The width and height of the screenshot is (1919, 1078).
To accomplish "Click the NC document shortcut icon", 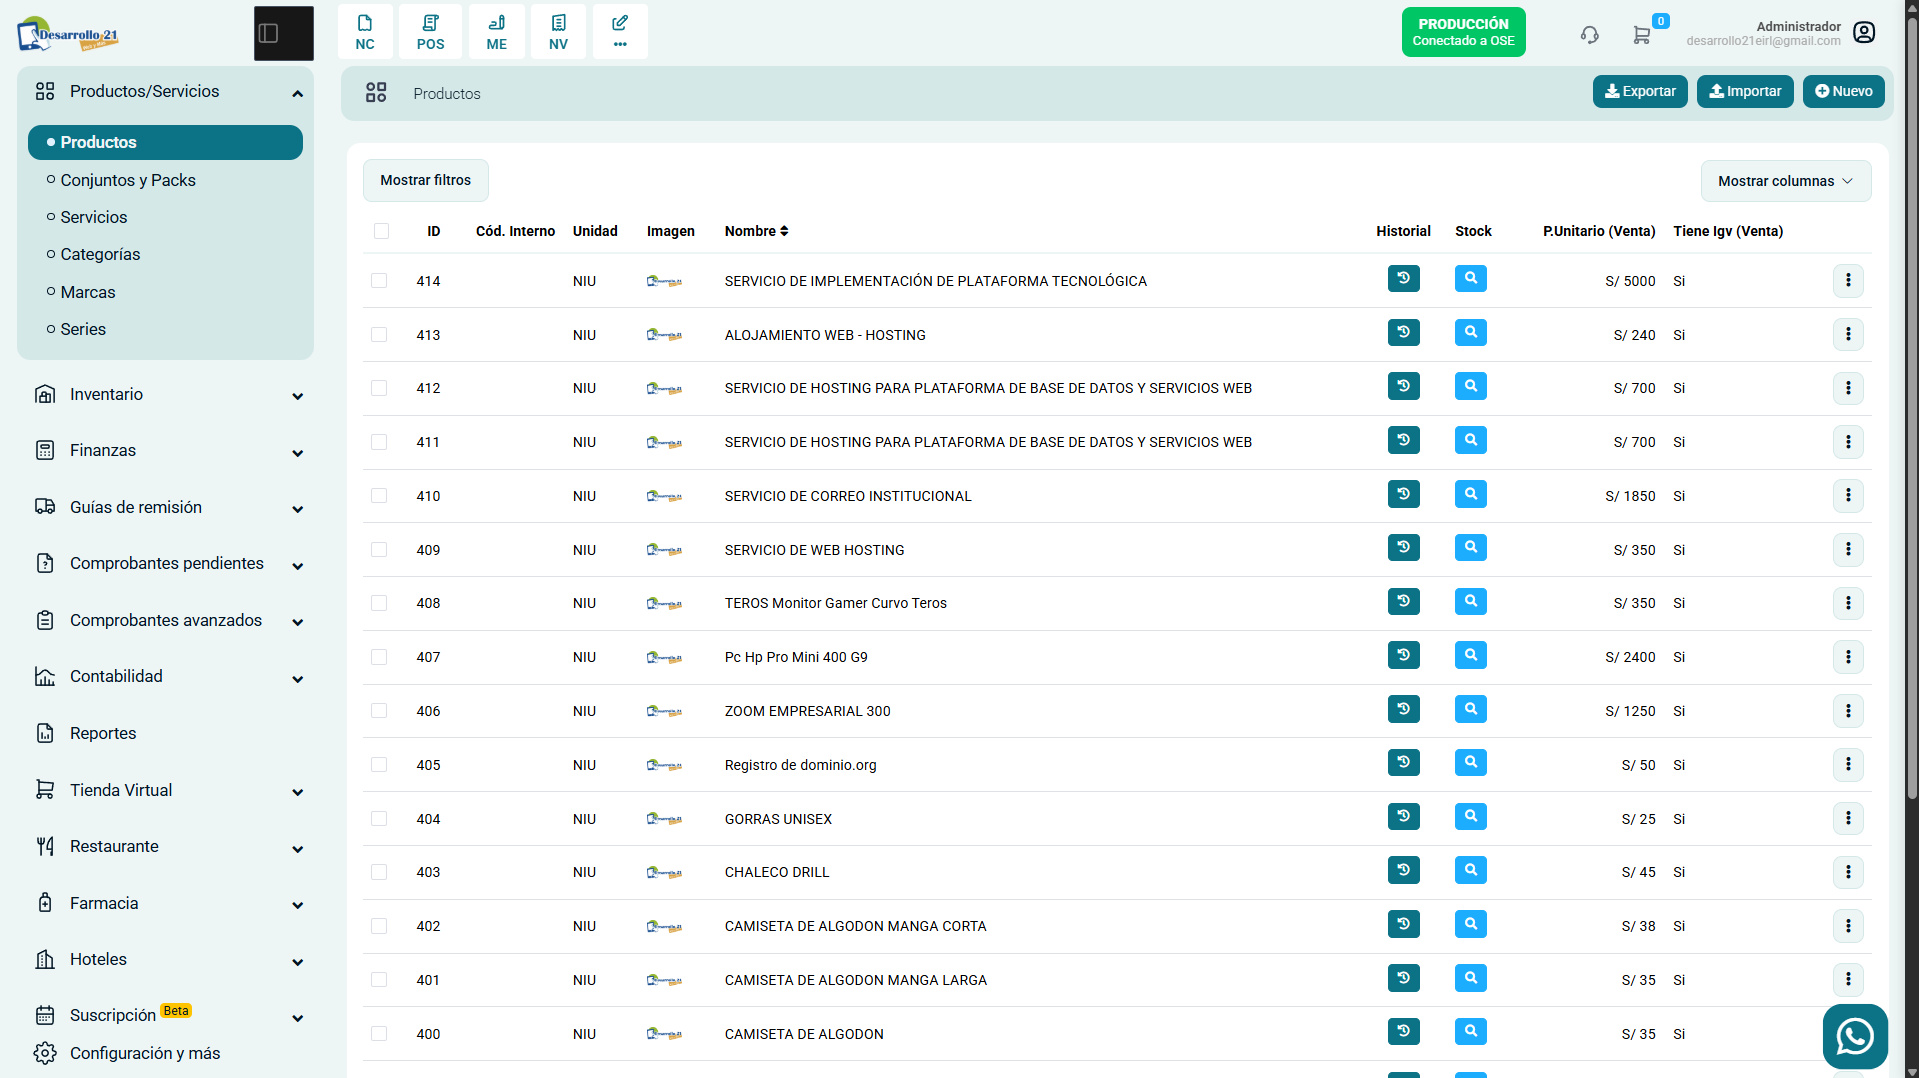I will (x=365, y=32).
